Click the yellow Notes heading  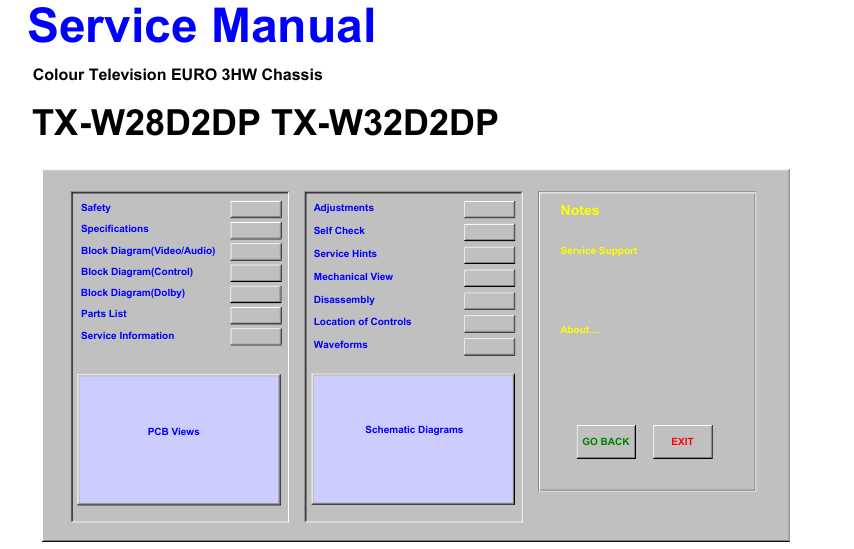pos(580,210)
